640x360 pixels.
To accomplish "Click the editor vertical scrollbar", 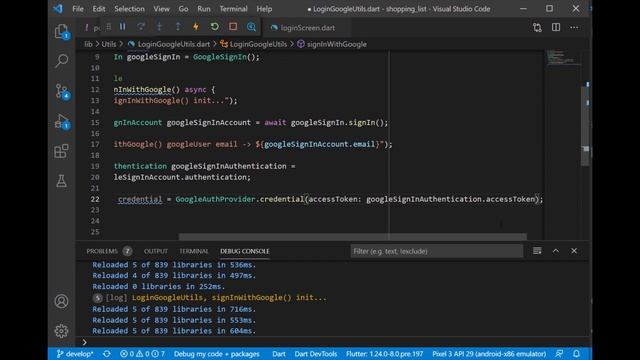I will [x=585, y=127].
